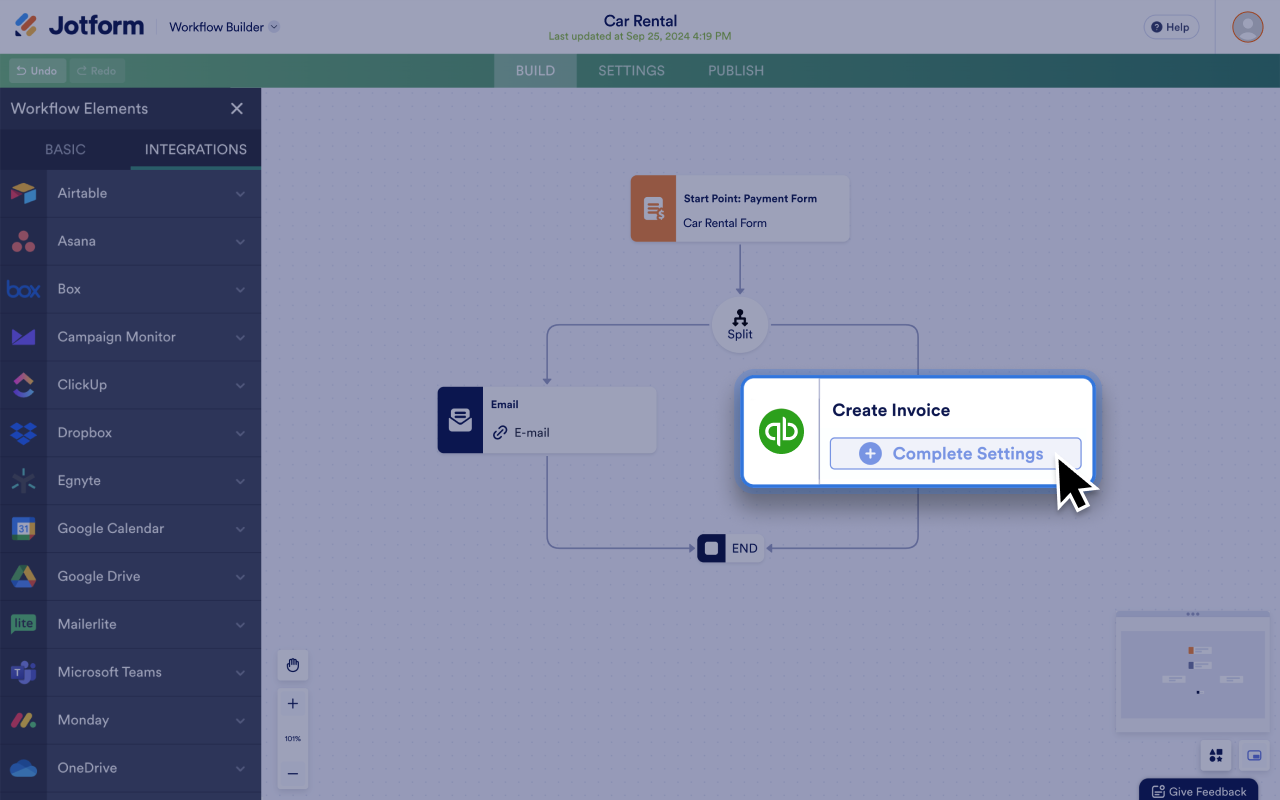Switch to the BUILD tab
The width and height of the screenshot is (1280, 800).
(535, 71)
